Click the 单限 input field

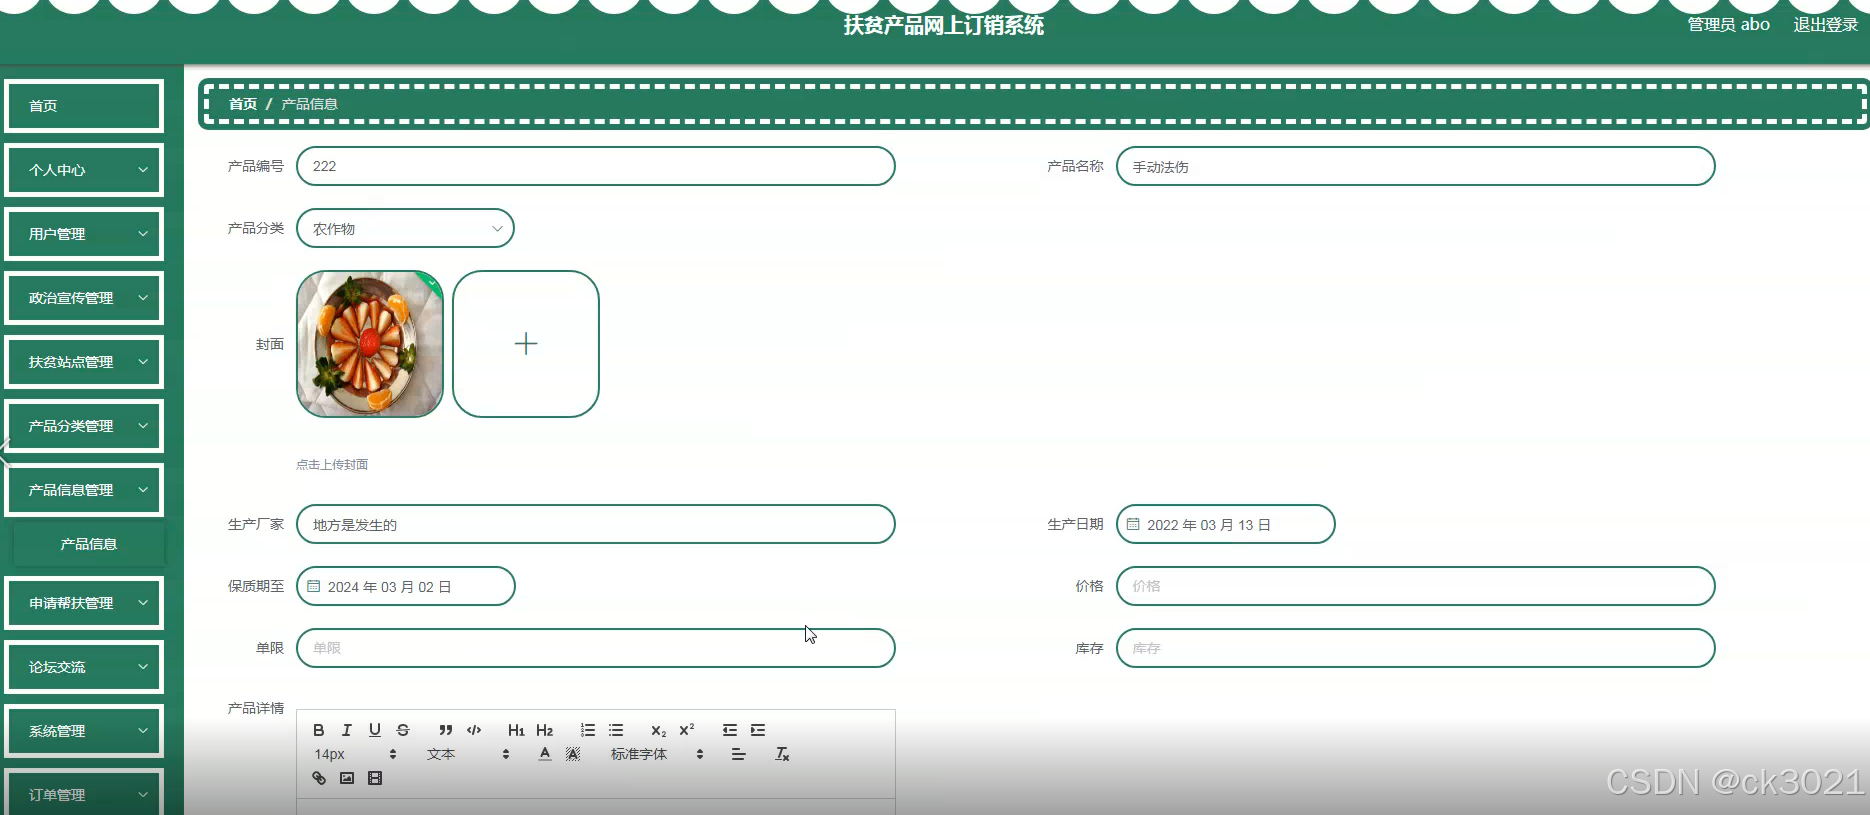pyautogui.click(x=596, y=648)
